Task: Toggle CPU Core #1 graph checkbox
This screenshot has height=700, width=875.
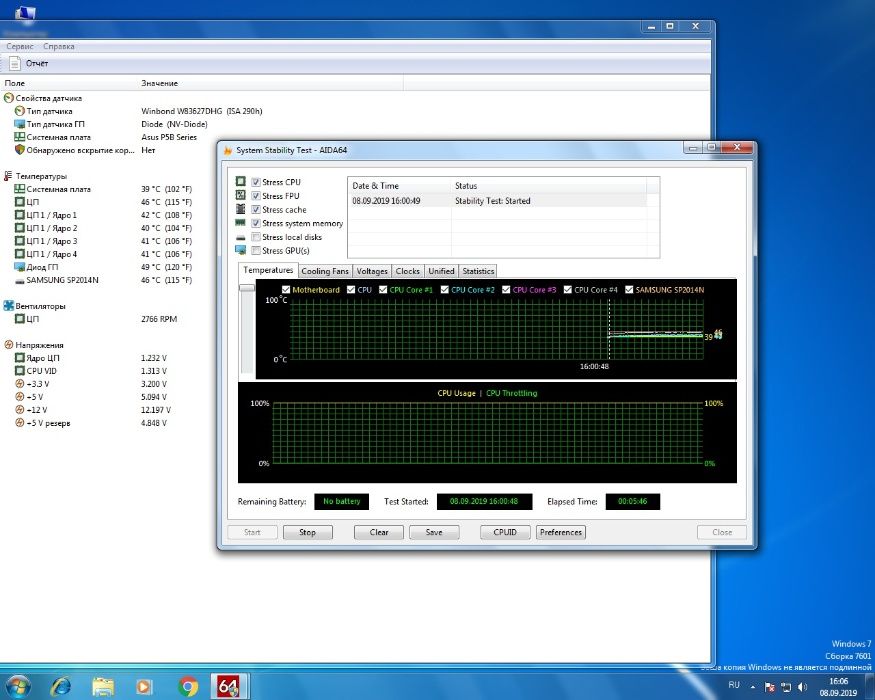Action: click(383, 290)
